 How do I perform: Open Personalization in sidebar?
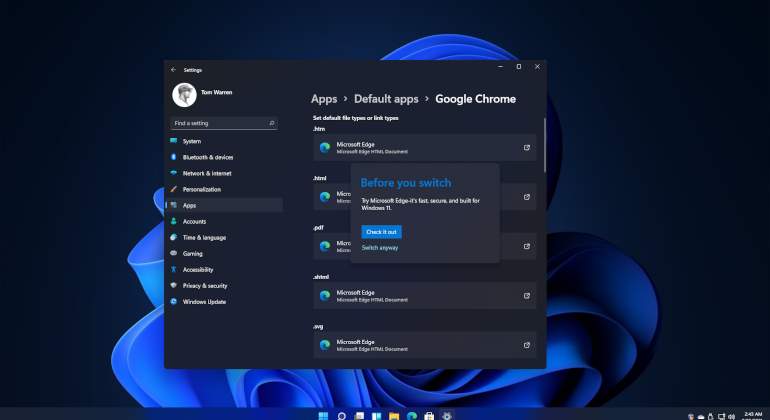click(225, 190)
